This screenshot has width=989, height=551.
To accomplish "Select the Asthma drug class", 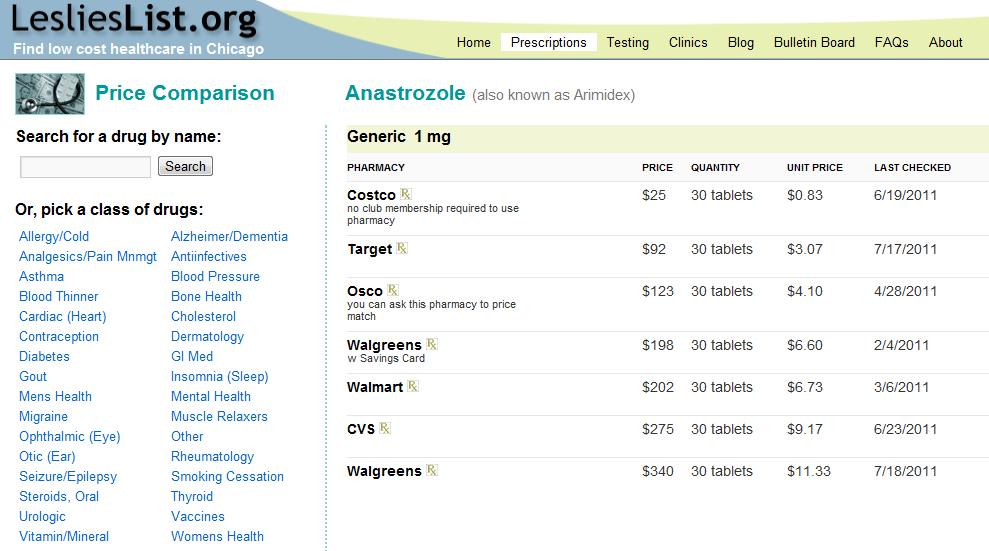I will pos(41,276).
